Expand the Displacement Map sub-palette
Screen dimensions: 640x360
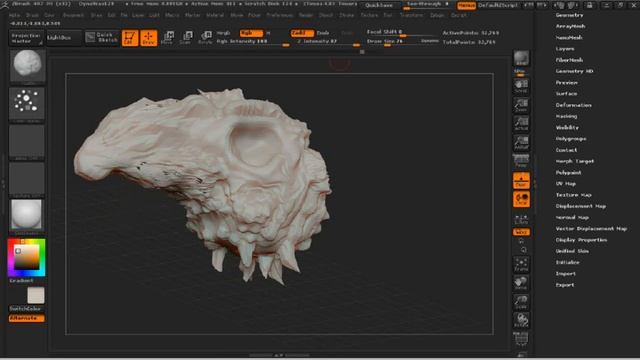pos(581,207)
